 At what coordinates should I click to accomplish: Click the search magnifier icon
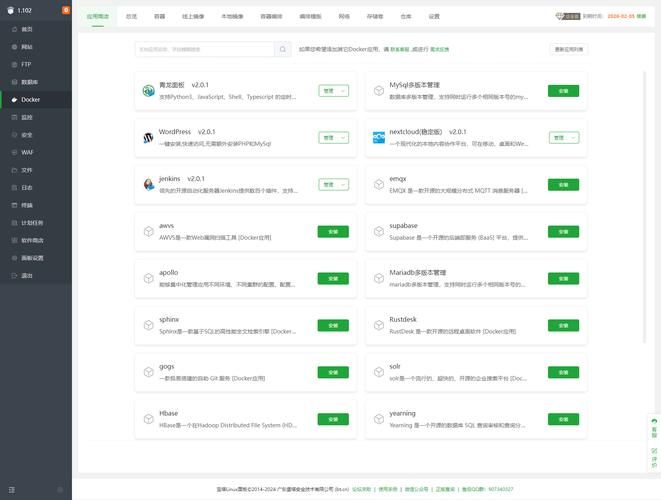pyautogui.click(x=282, y=49)
